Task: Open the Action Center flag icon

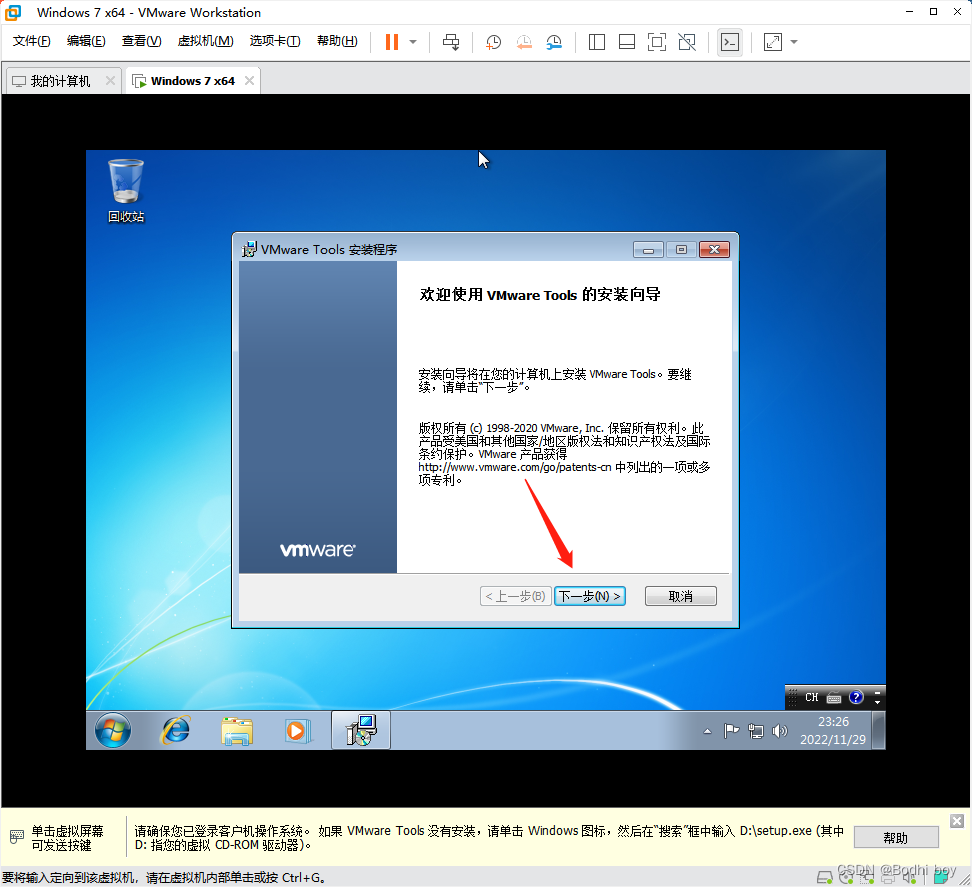Action: point(731,731)
